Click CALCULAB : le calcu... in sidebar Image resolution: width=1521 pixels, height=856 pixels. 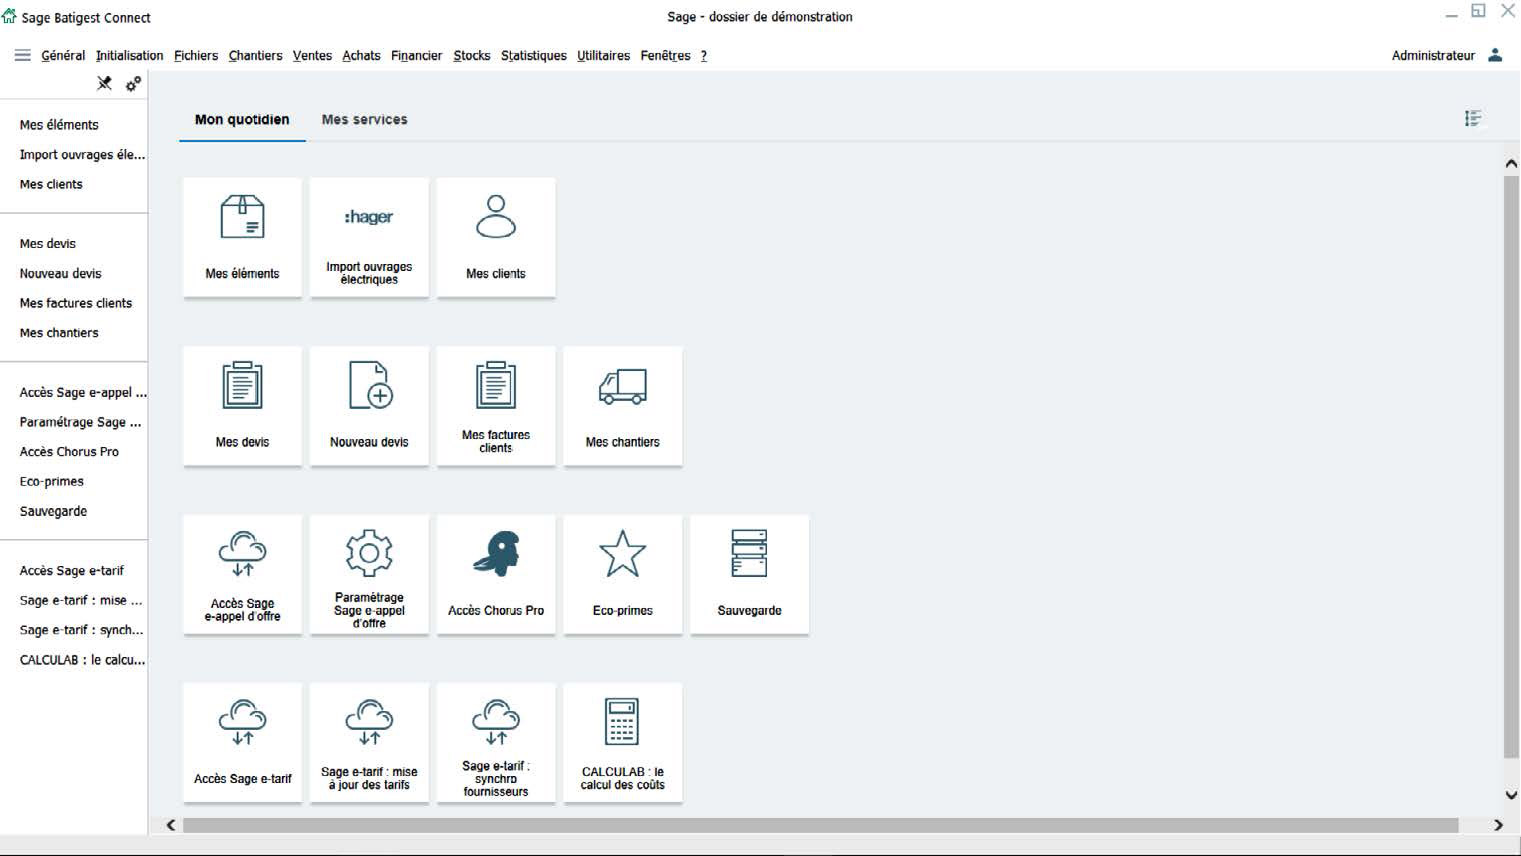pos(82,660)
